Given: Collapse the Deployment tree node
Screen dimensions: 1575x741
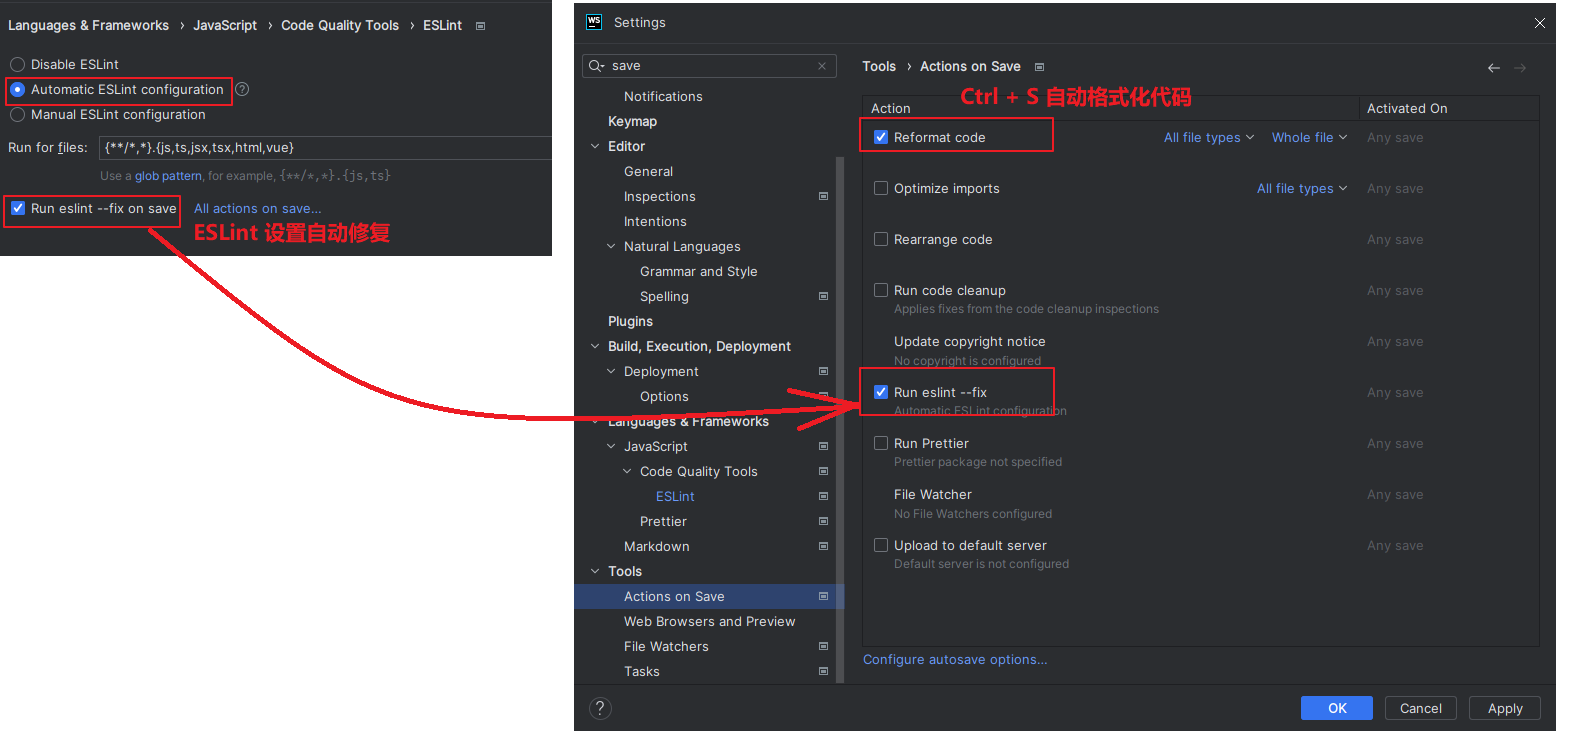Looking at the screenshot, I should click(x=611, y=371).
